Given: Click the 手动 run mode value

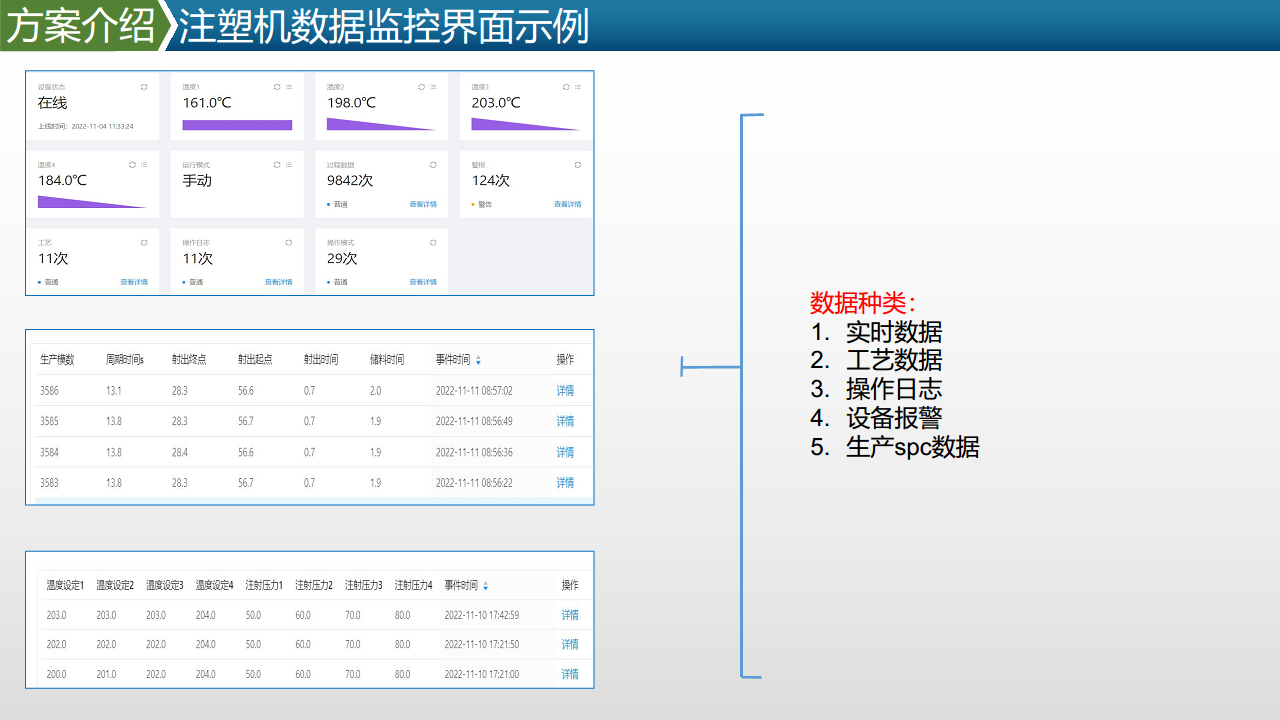Looking at the screenshot, I should [197, 181].
